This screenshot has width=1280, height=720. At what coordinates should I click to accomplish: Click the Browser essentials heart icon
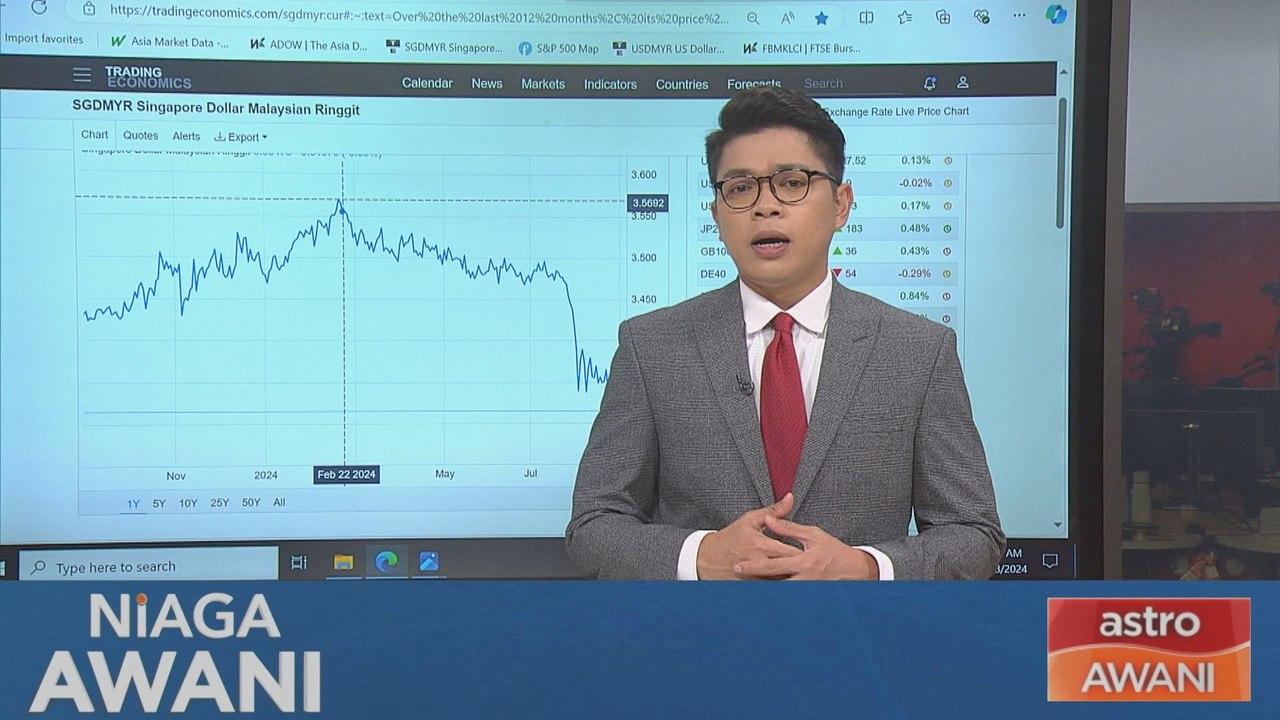pos(981,17)
